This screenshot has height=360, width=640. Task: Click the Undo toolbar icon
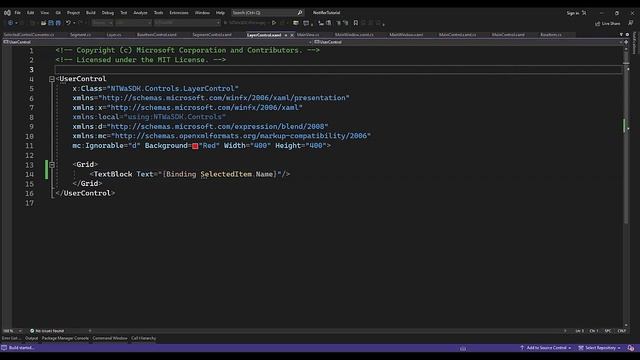tap(68, 23)
